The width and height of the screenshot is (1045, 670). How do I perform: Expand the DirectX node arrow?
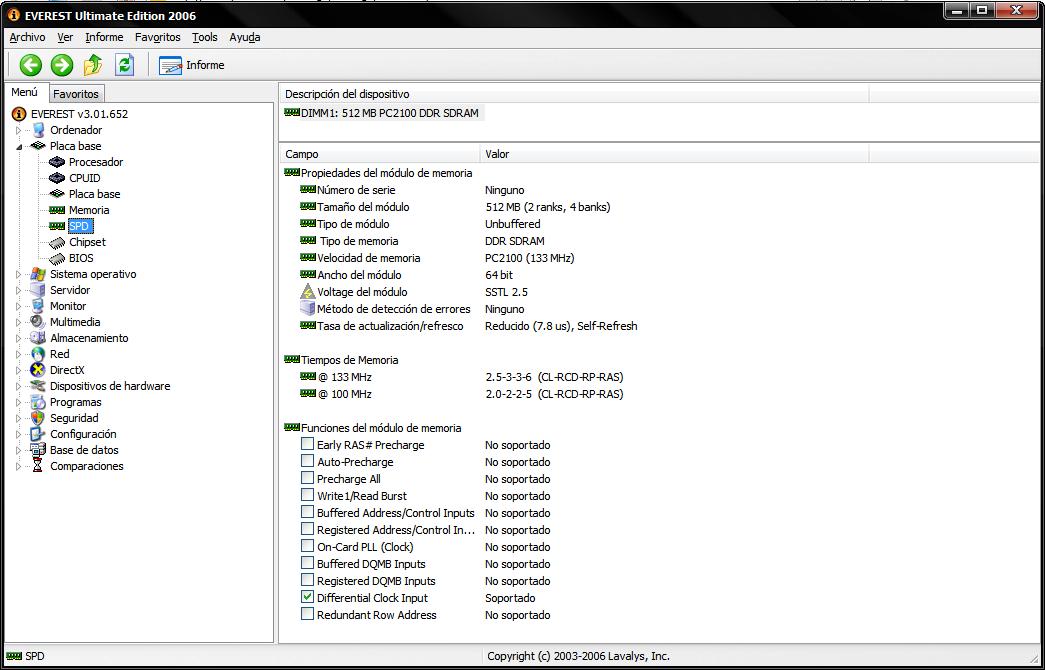click(x=19, y=370)
